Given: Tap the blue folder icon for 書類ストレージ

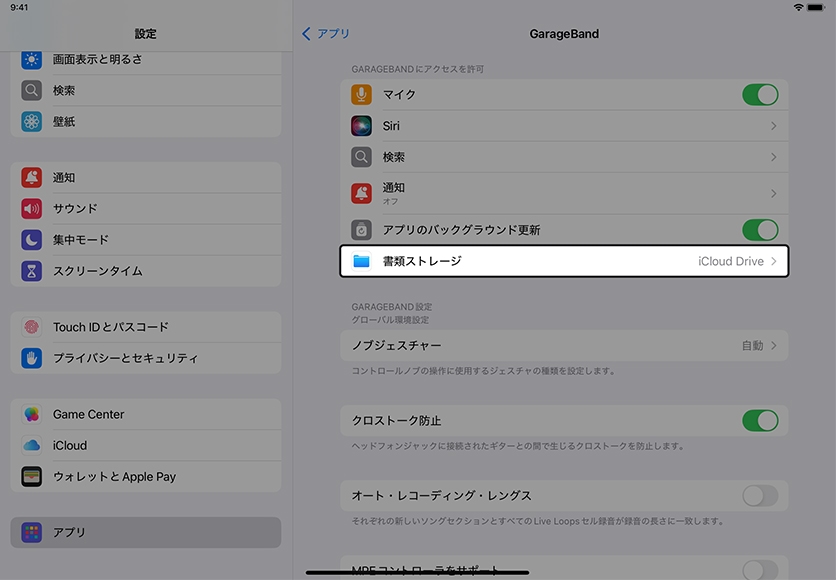Looking at the screenshot, I should 361,262.
